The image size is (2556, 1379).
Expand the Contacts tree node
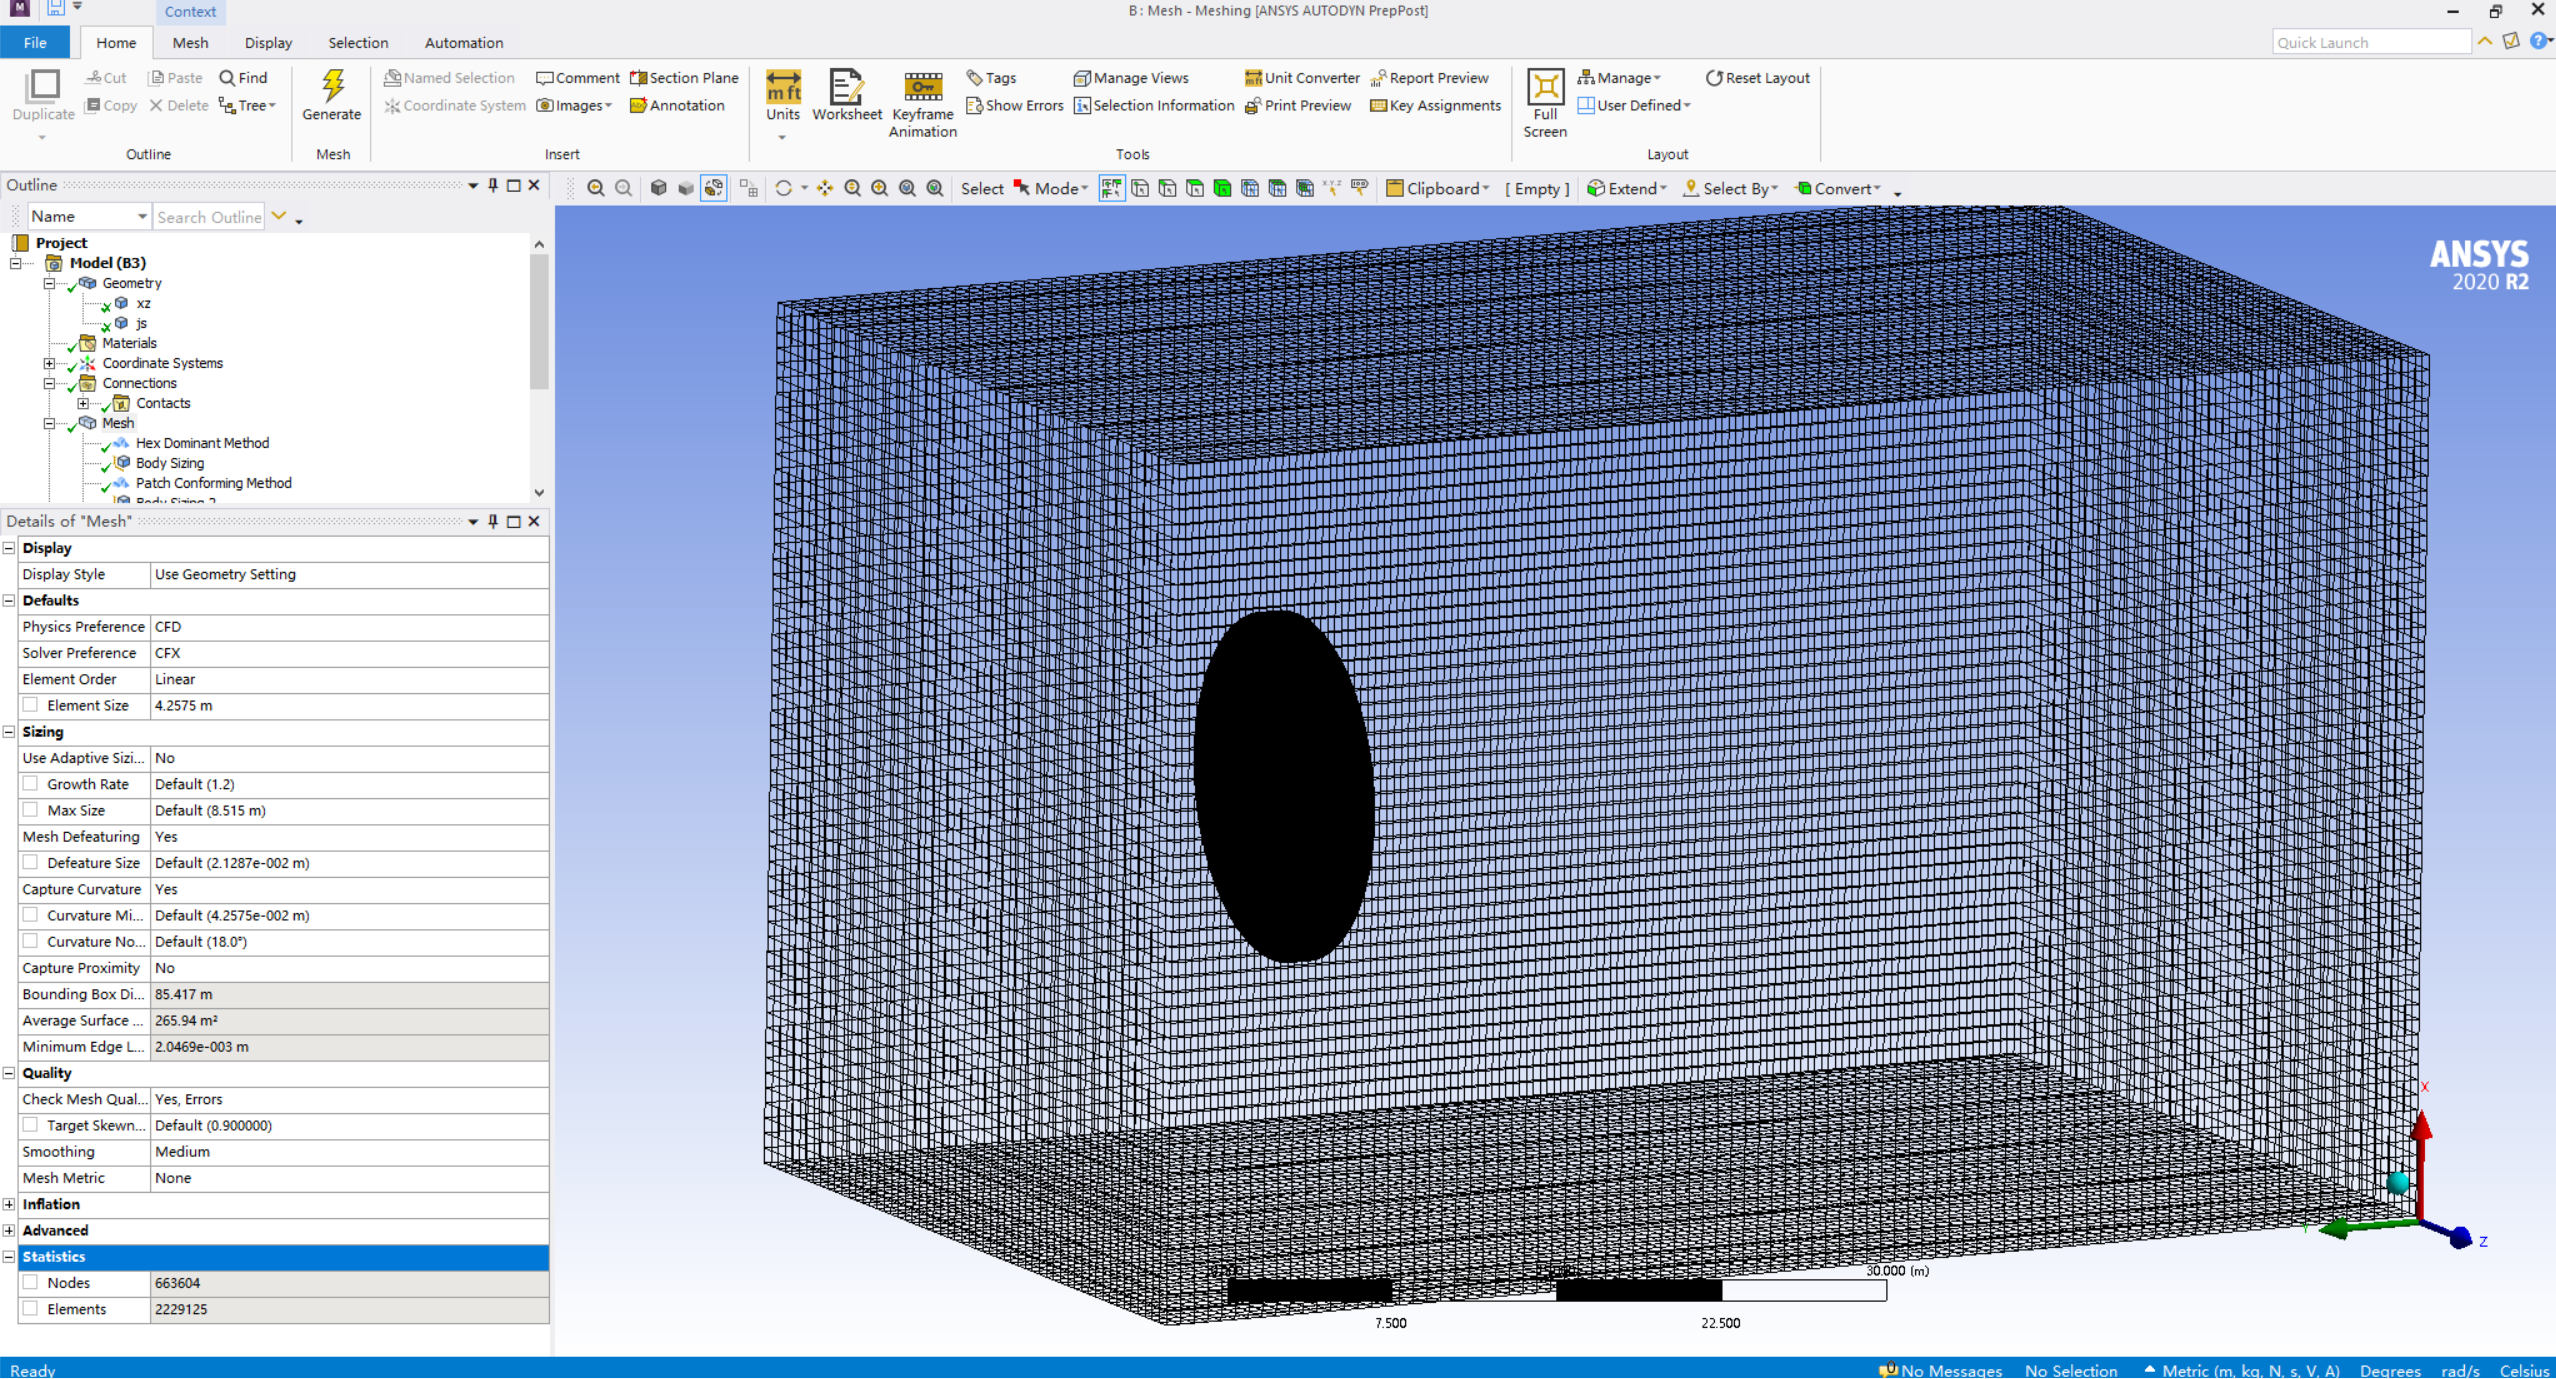[x=83, y=403]
